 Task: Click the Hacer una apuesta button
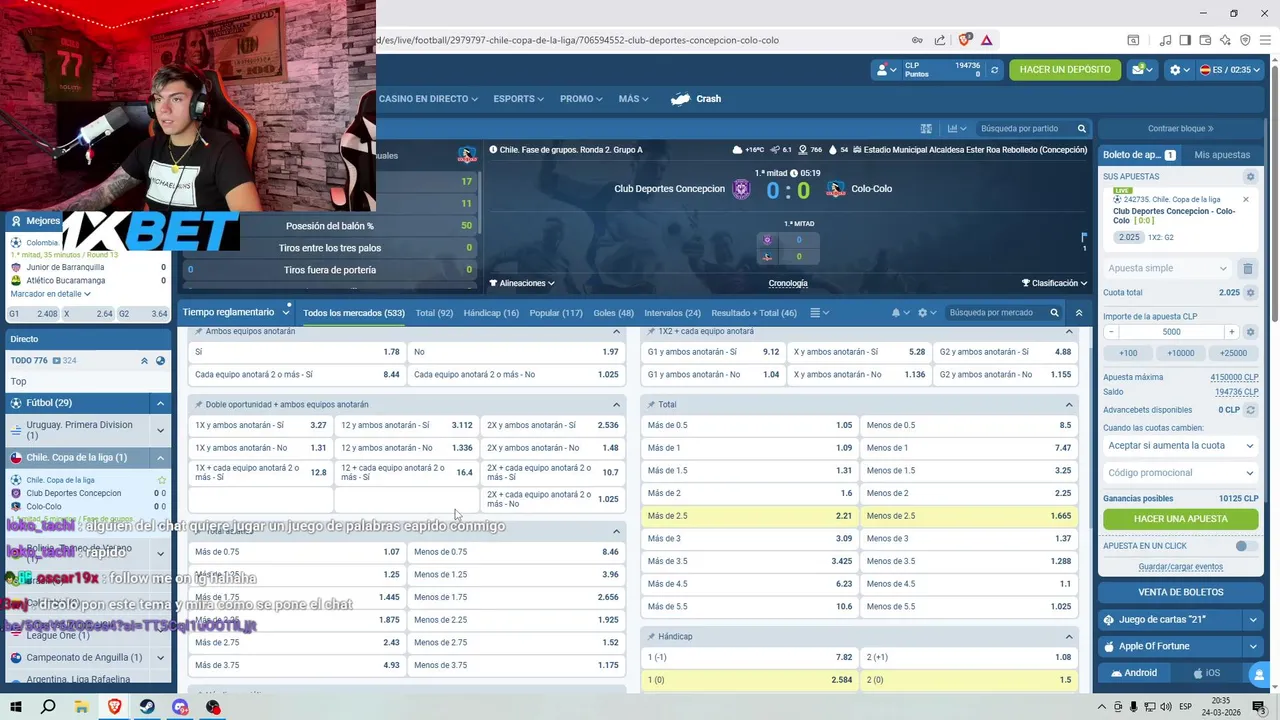click(1180, 519)
